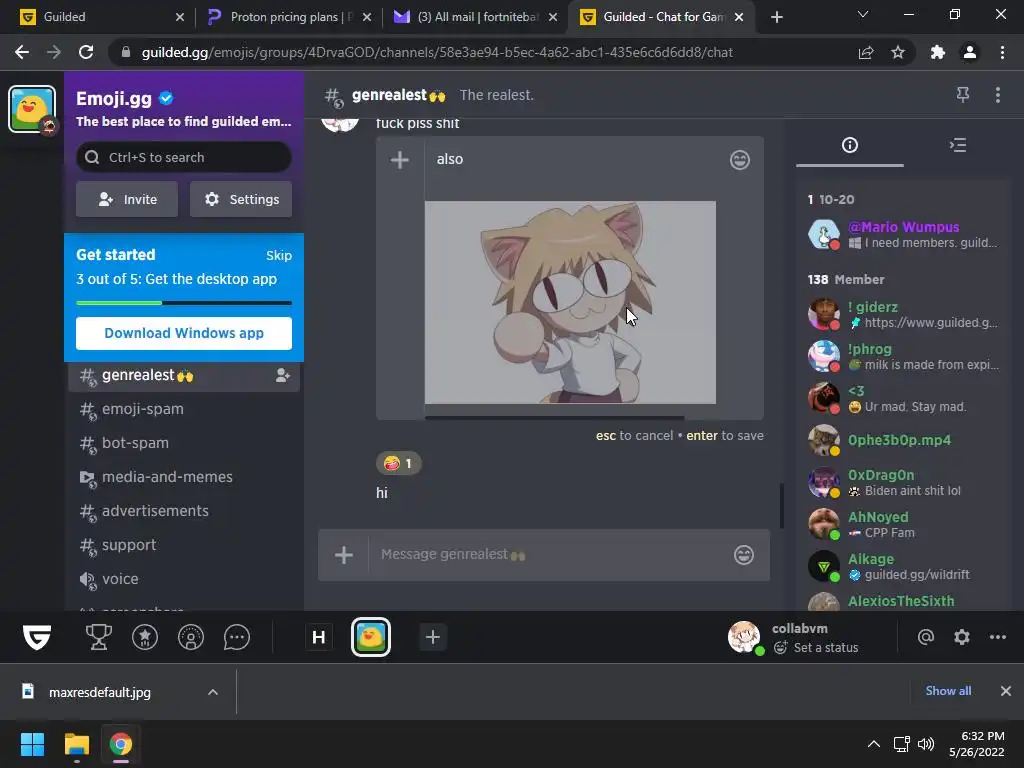Open volume control in system tray

pos(925,744)
